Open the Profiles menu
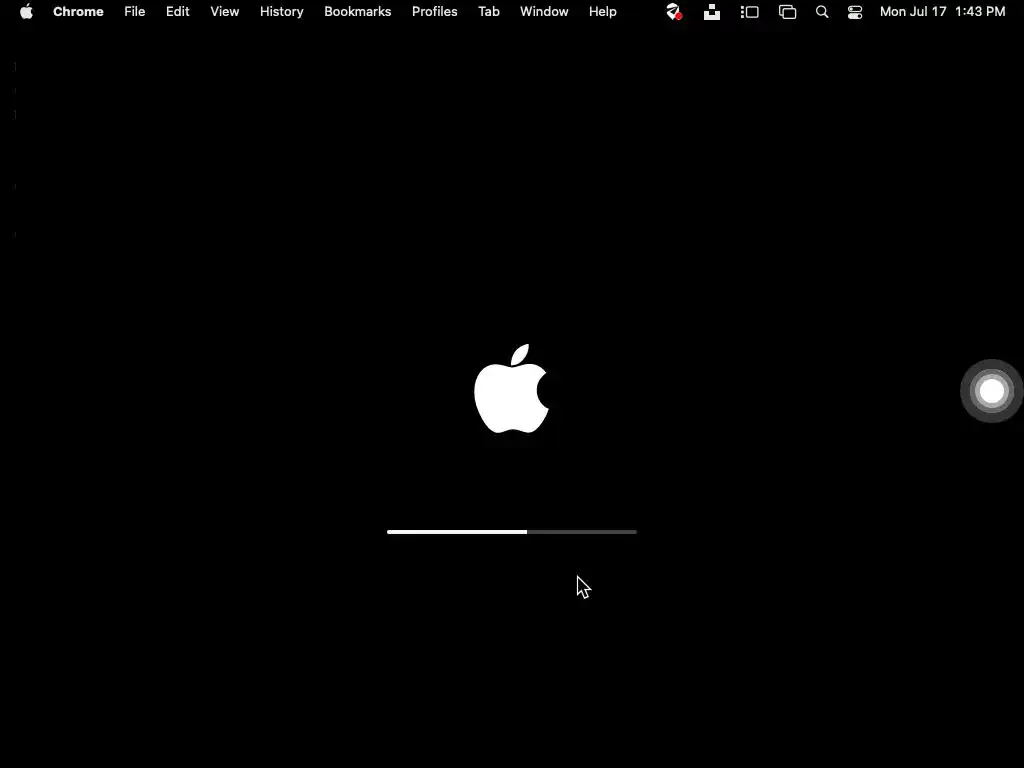 435,12
